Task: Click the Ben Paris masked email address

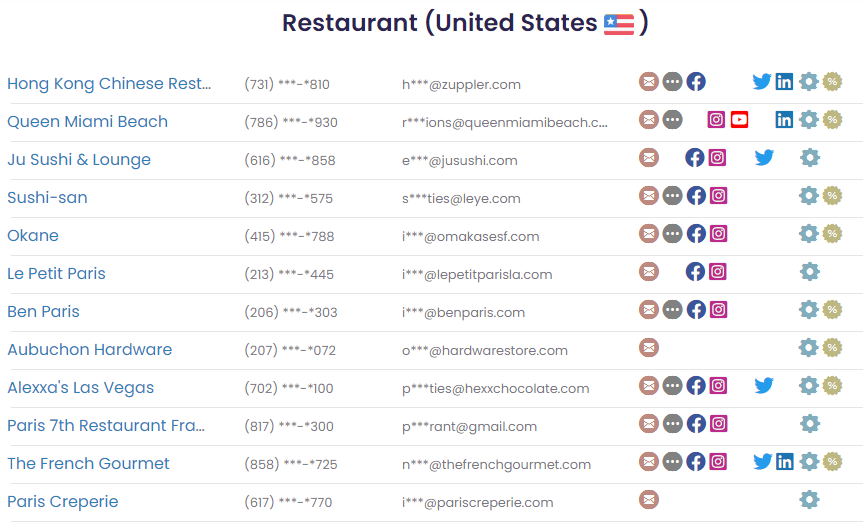Action: 463,313
